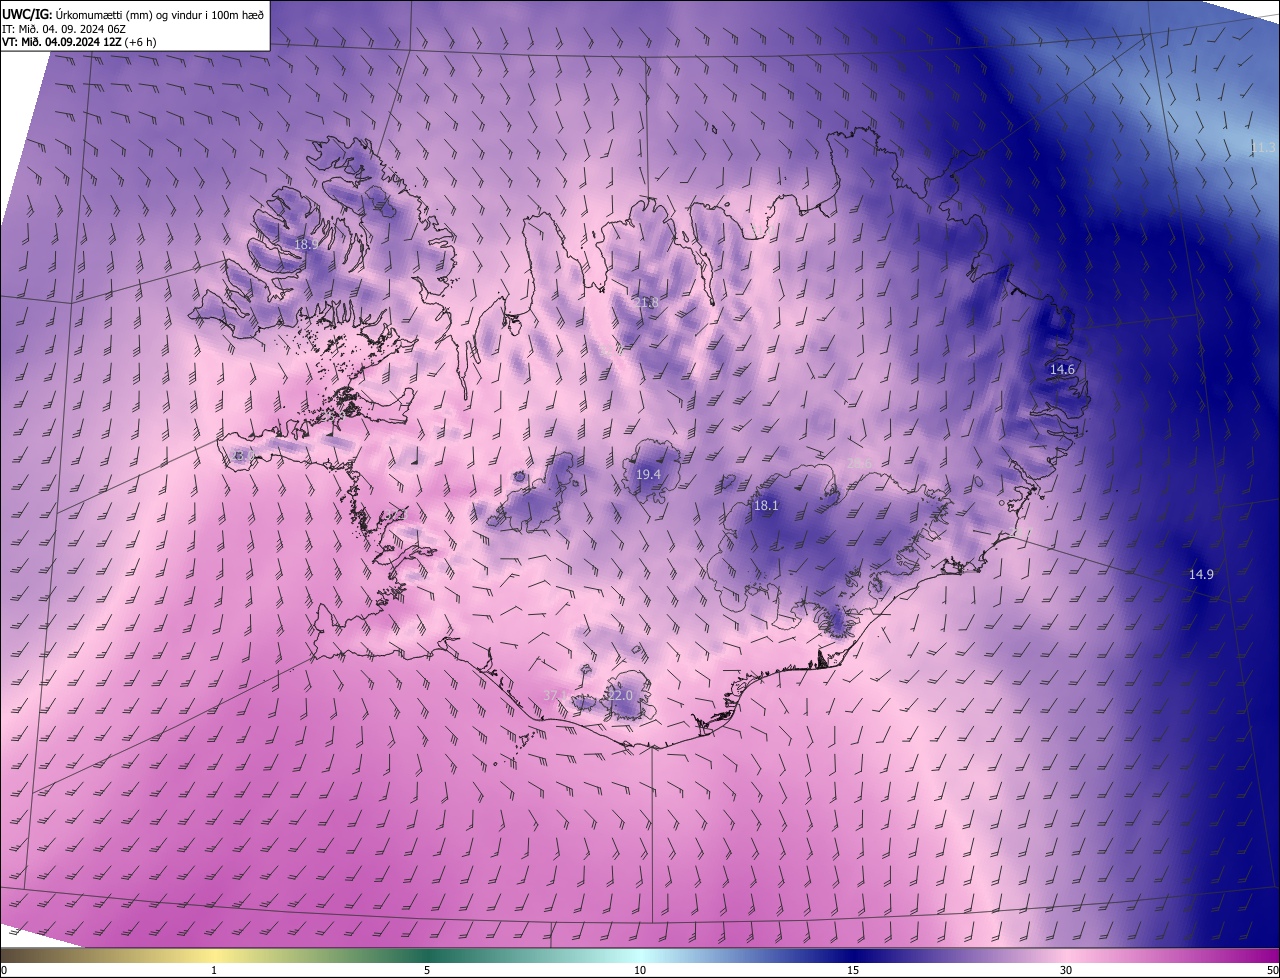Screen dimensions: 1280x978
Task: Click the 0 label on the color scale
Action: (x=4, y=970)
